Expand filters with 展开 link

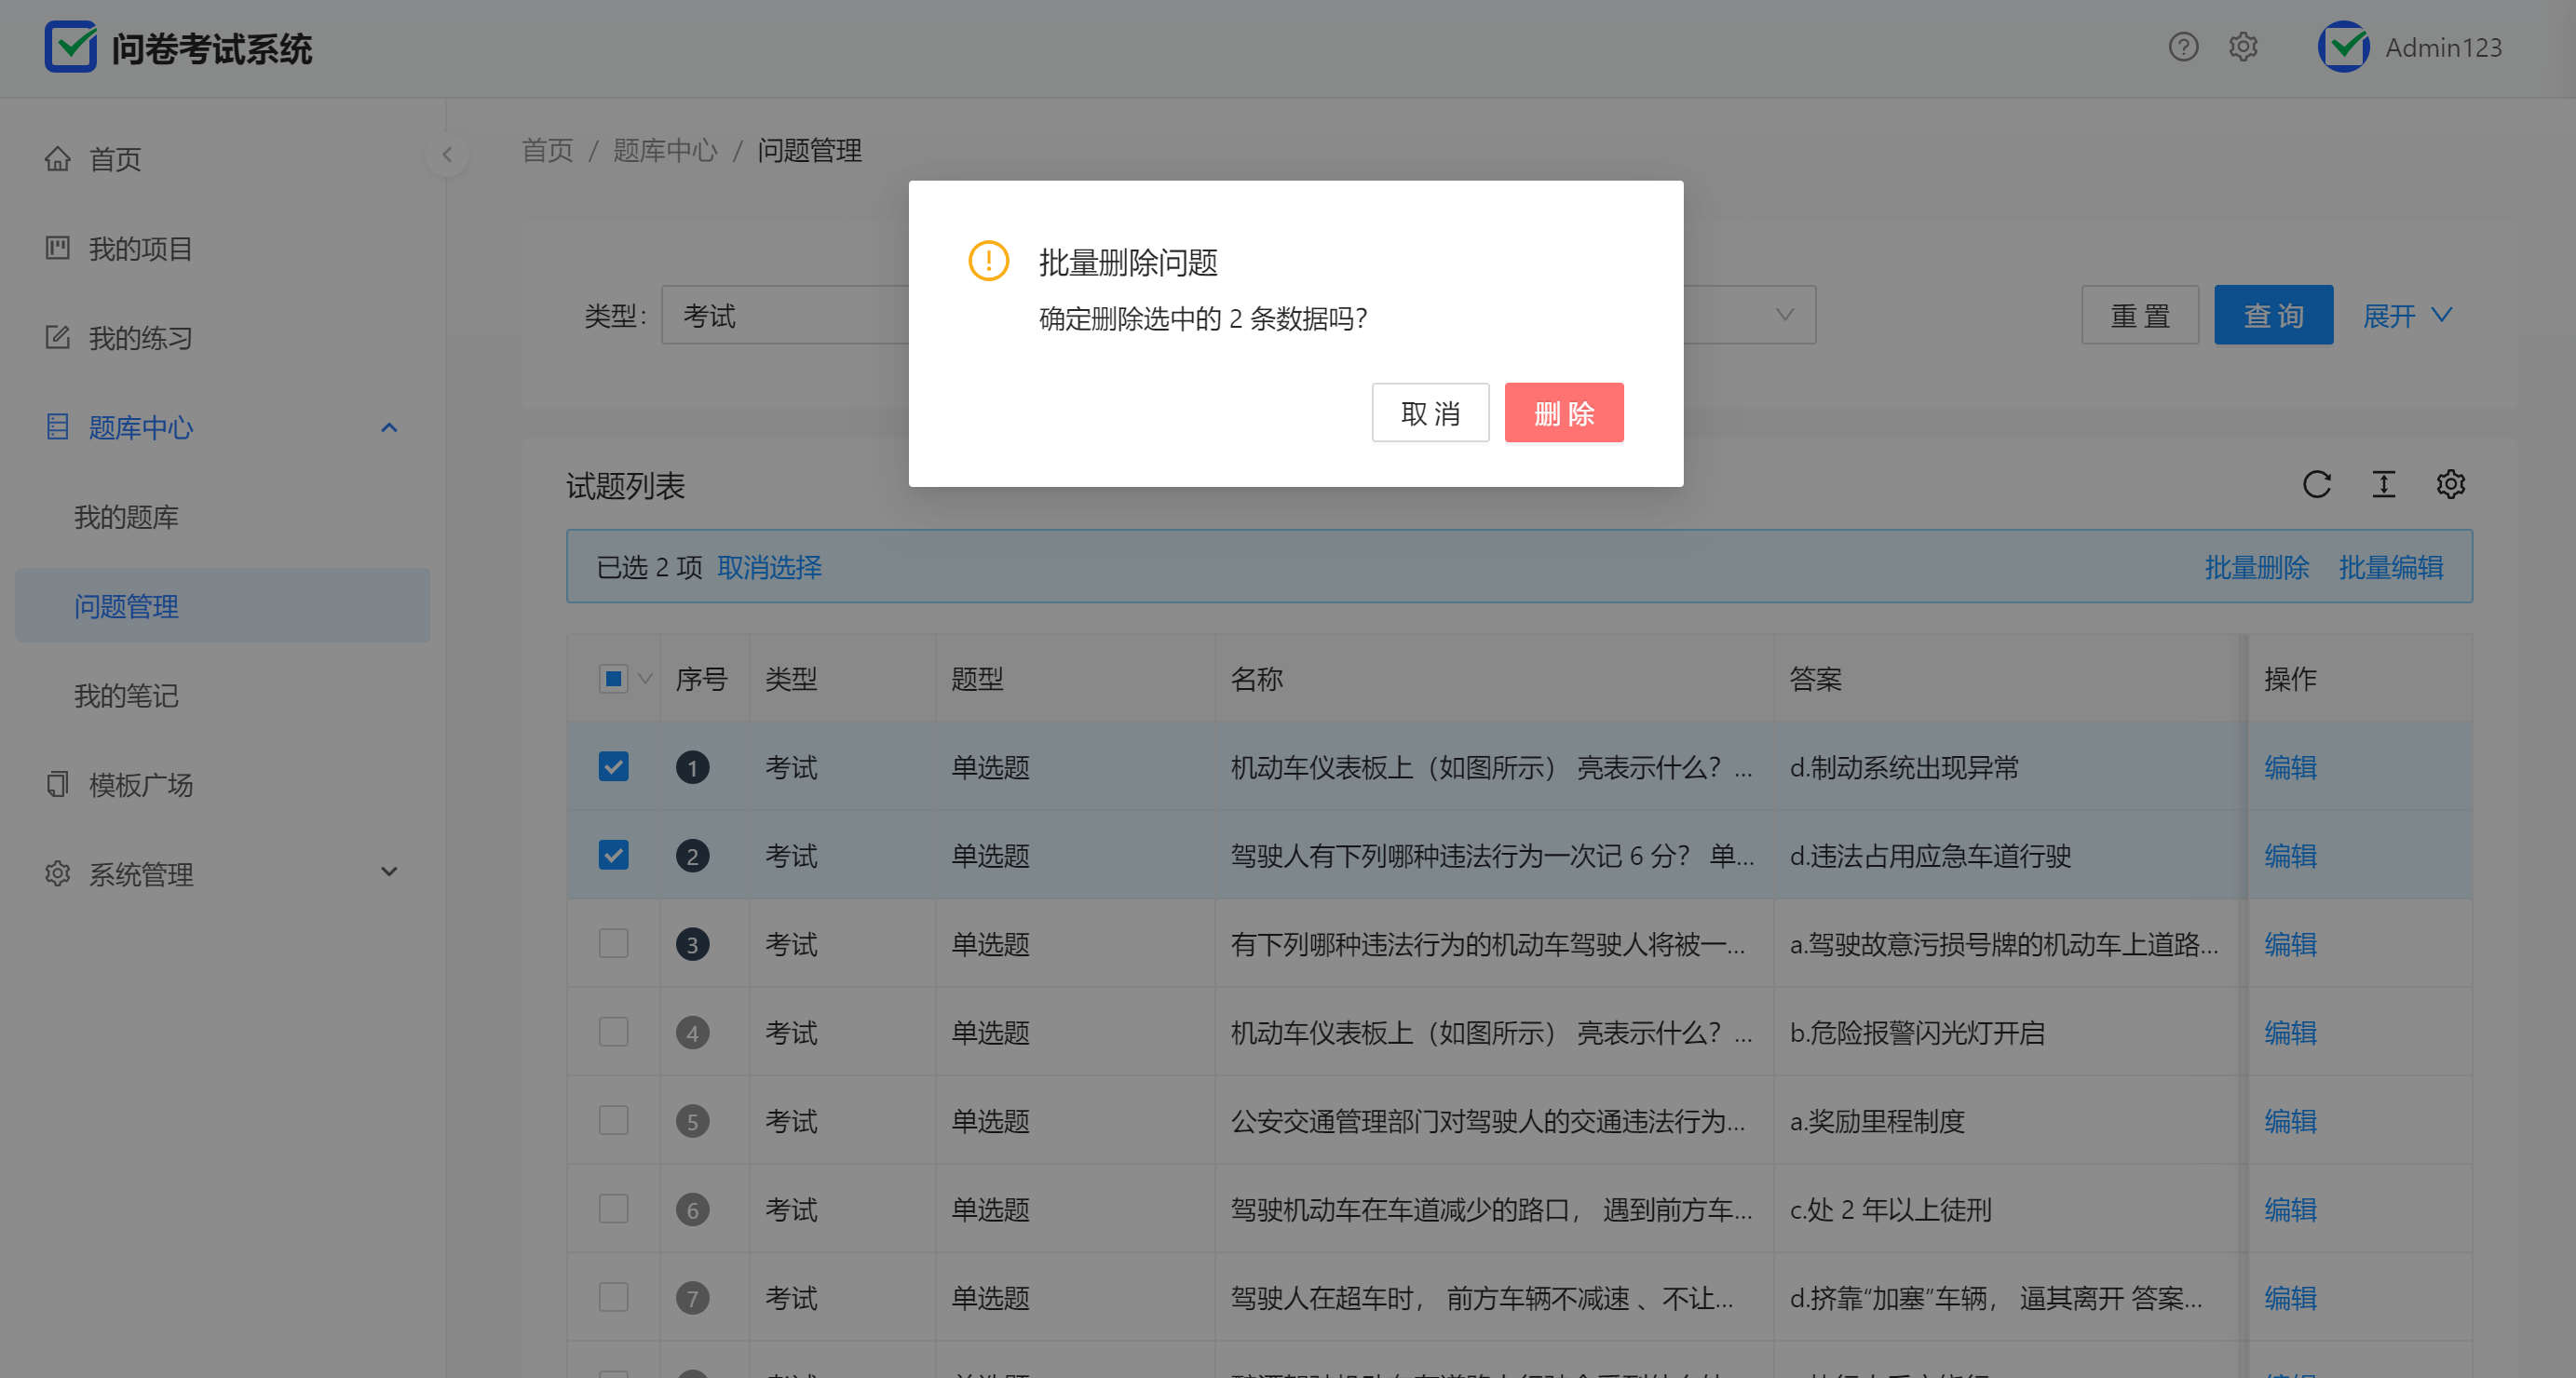[2407, 315]
